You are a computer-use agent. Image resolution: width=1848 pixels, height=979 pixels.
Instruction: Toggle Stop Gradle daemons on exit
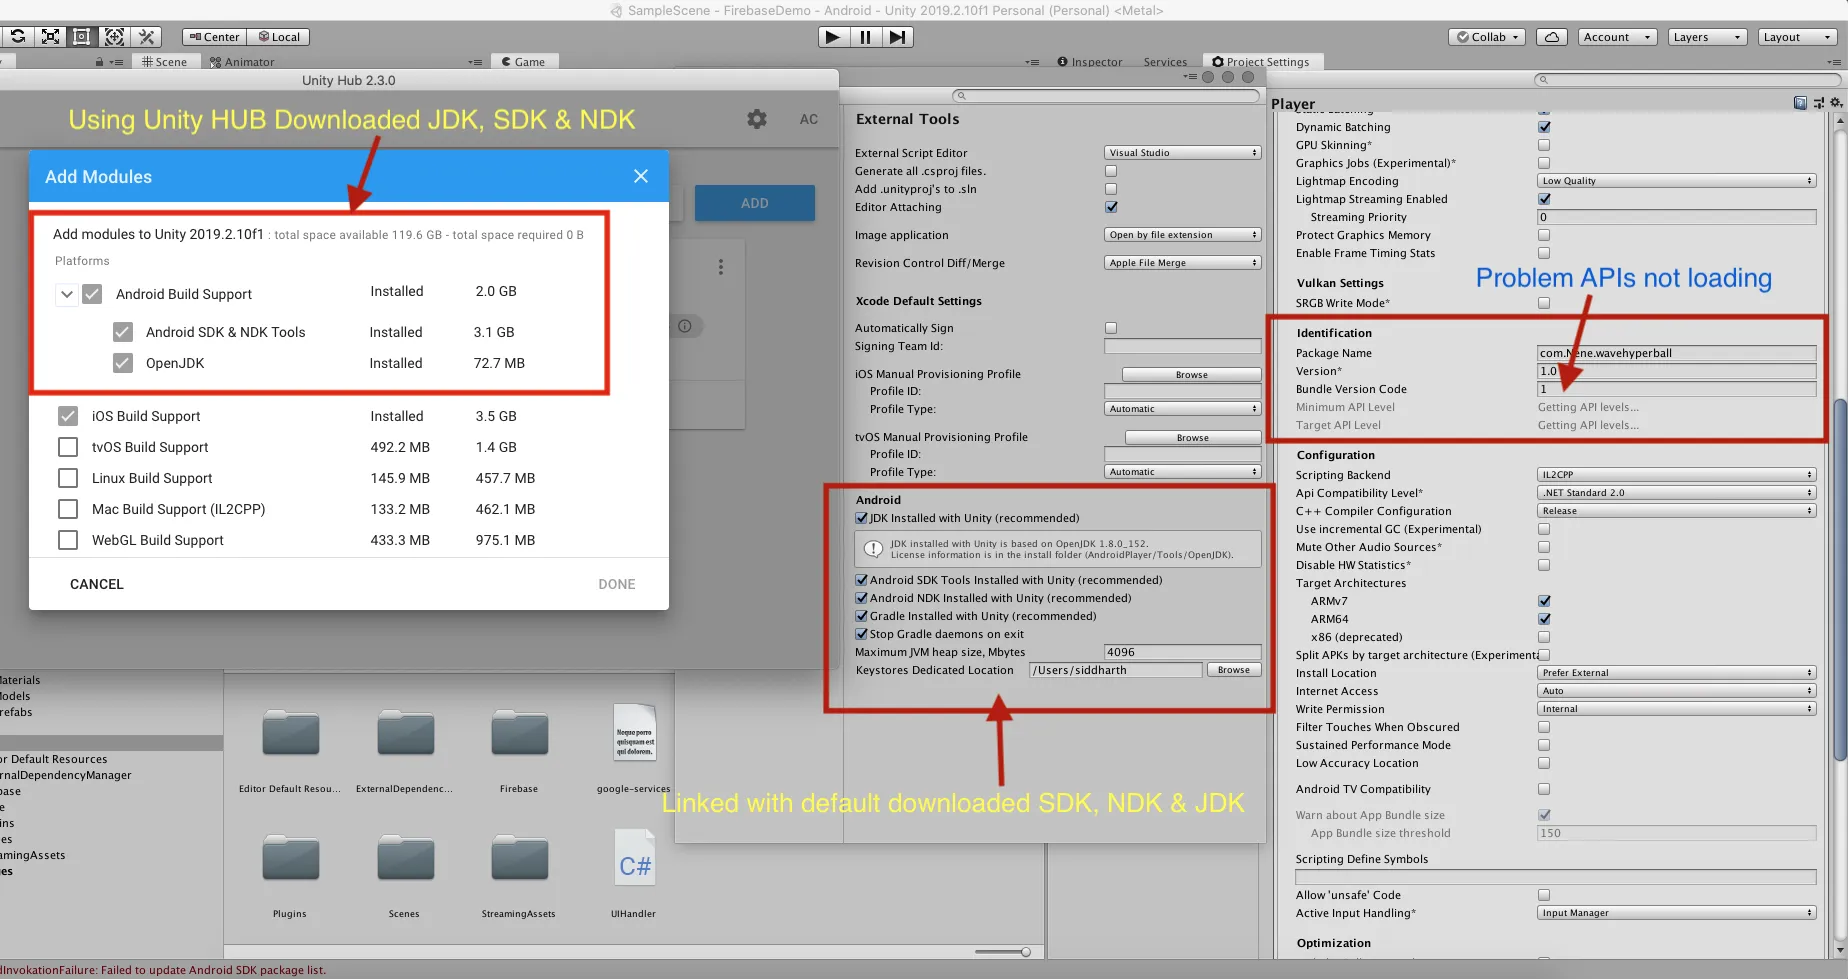861,634
